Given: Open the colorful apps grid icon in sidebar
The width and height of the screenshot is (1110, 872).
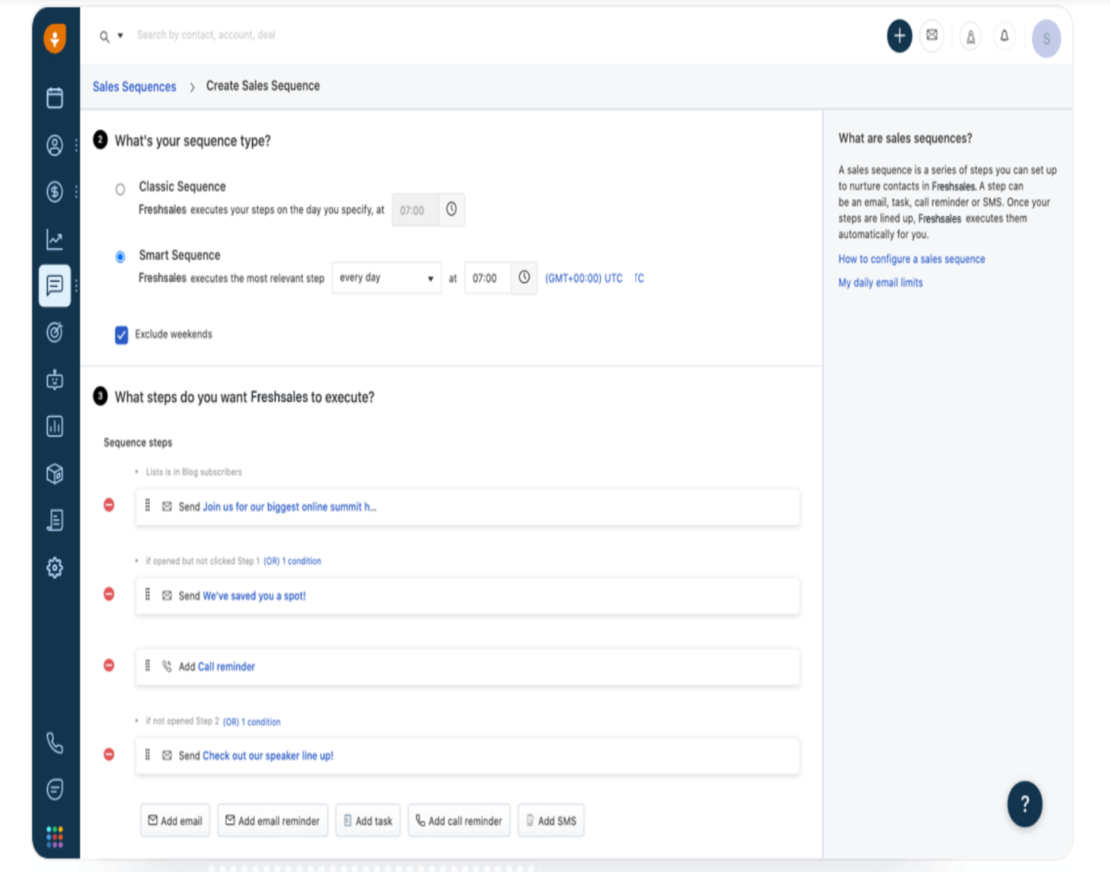Looking at the screenshot, I should (x=55, y=836).
